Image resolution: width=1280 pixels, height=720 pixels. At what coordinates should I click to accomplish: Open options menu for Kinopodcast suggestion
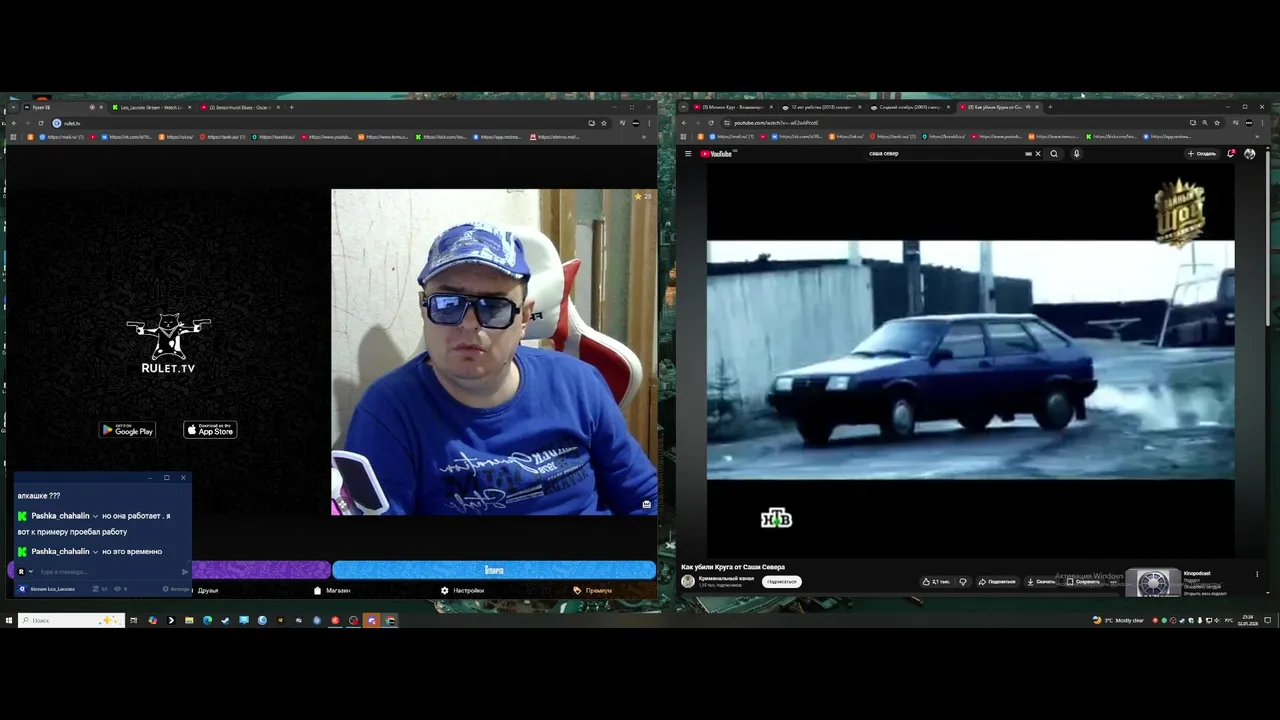coord(1257,574)
